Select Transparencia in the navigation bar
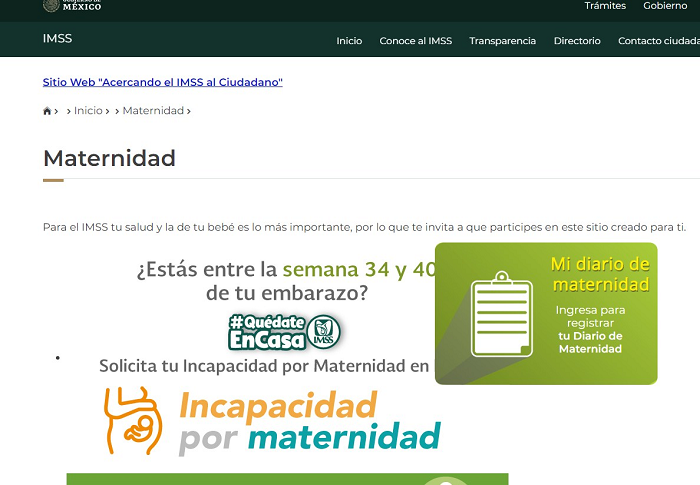The image size is (700, 485). click(502, 41)
